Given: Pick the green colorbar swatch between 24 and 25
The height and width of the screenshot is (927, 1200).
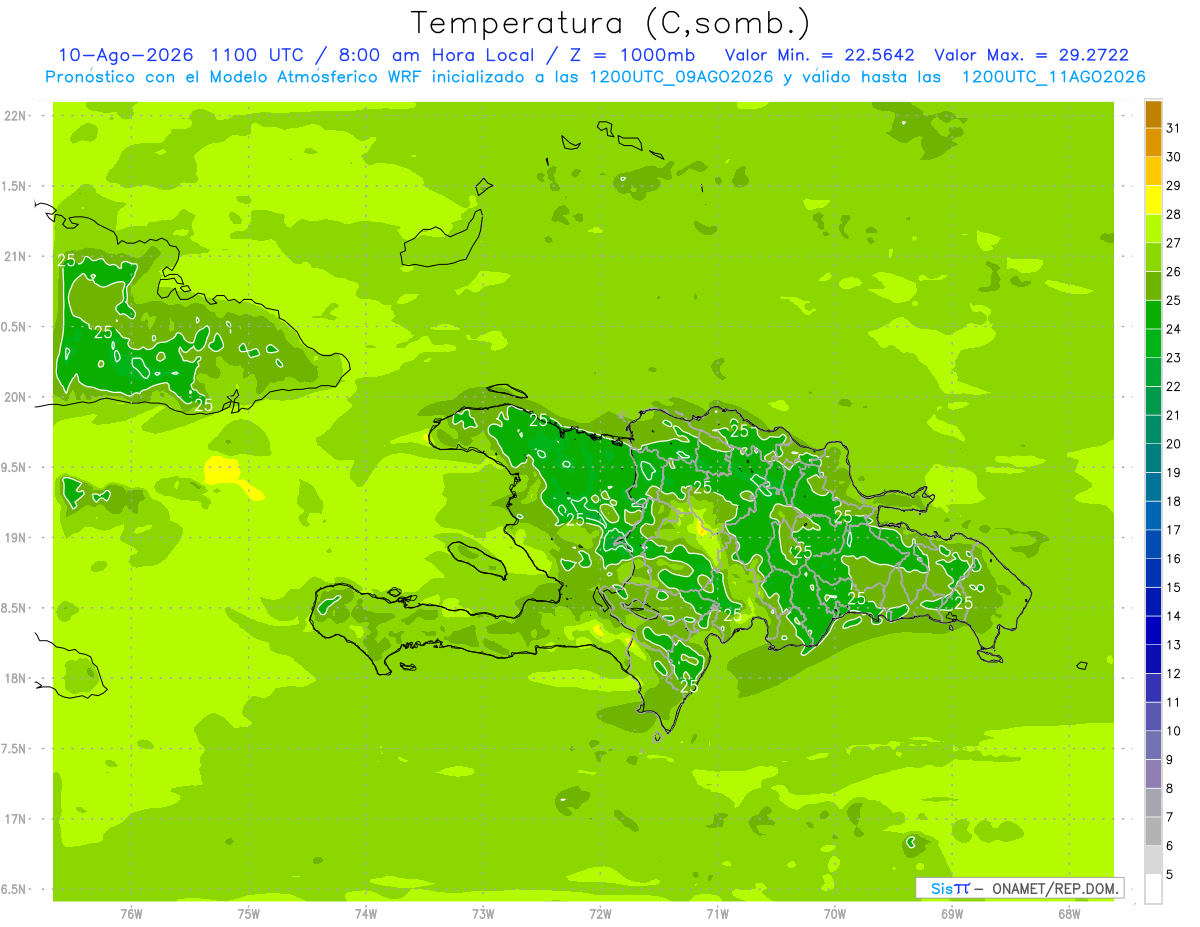Looking at the screenshot, I should point(1153,315).
